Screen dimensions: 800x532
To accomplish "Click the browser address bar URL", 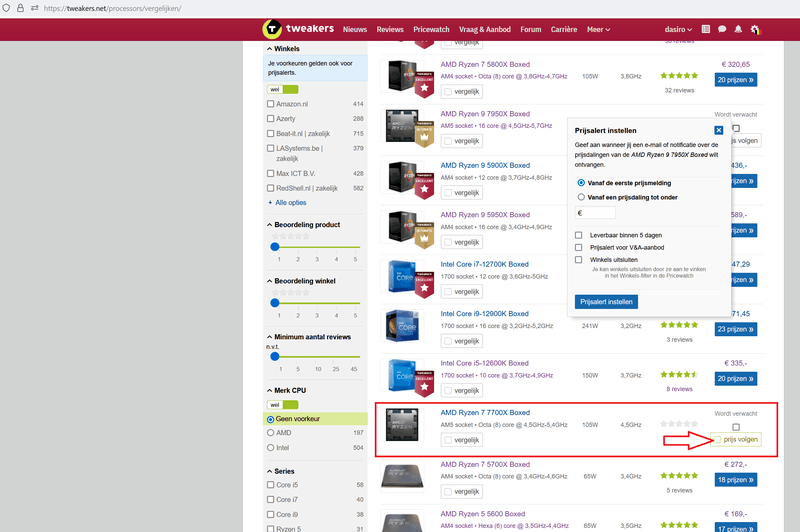I will 112,8.
